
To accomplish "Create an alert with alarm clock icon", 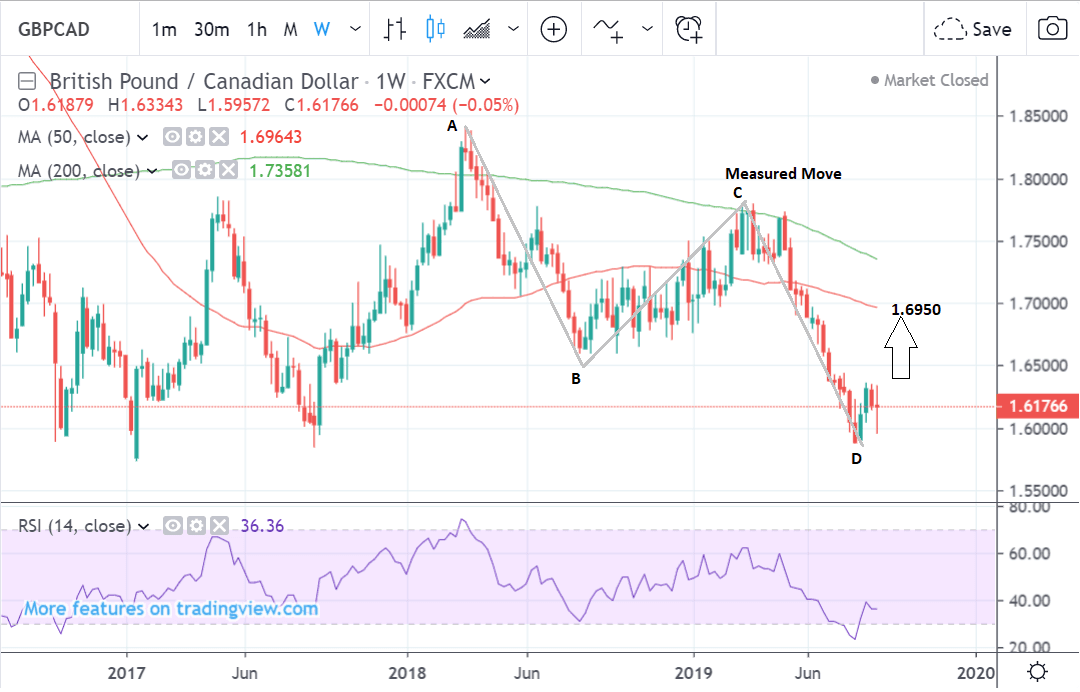I will 688,29.
